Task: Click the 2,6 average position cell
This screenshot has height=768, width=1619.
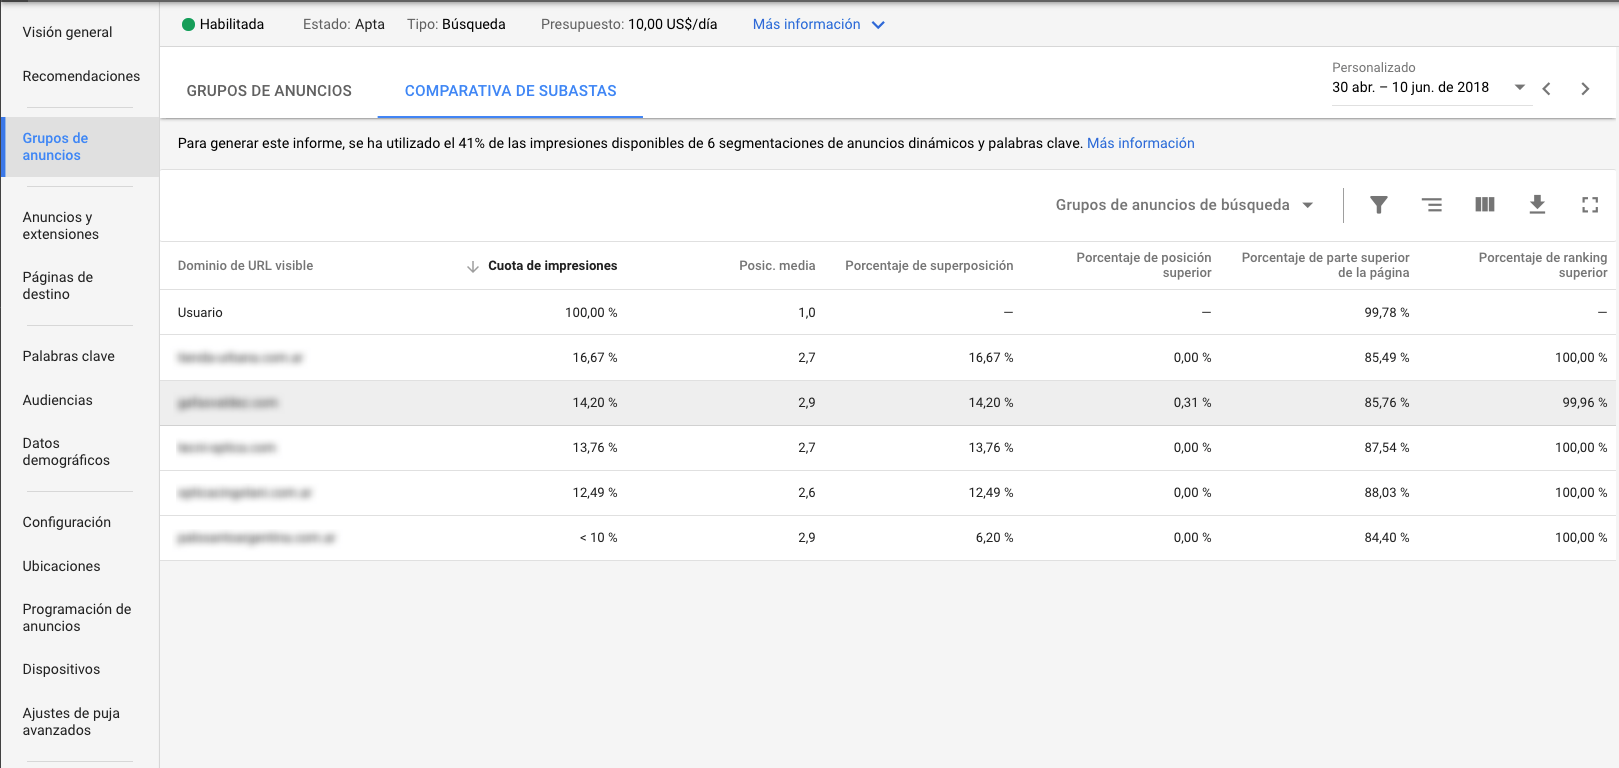Action: [x=807, y=493]
